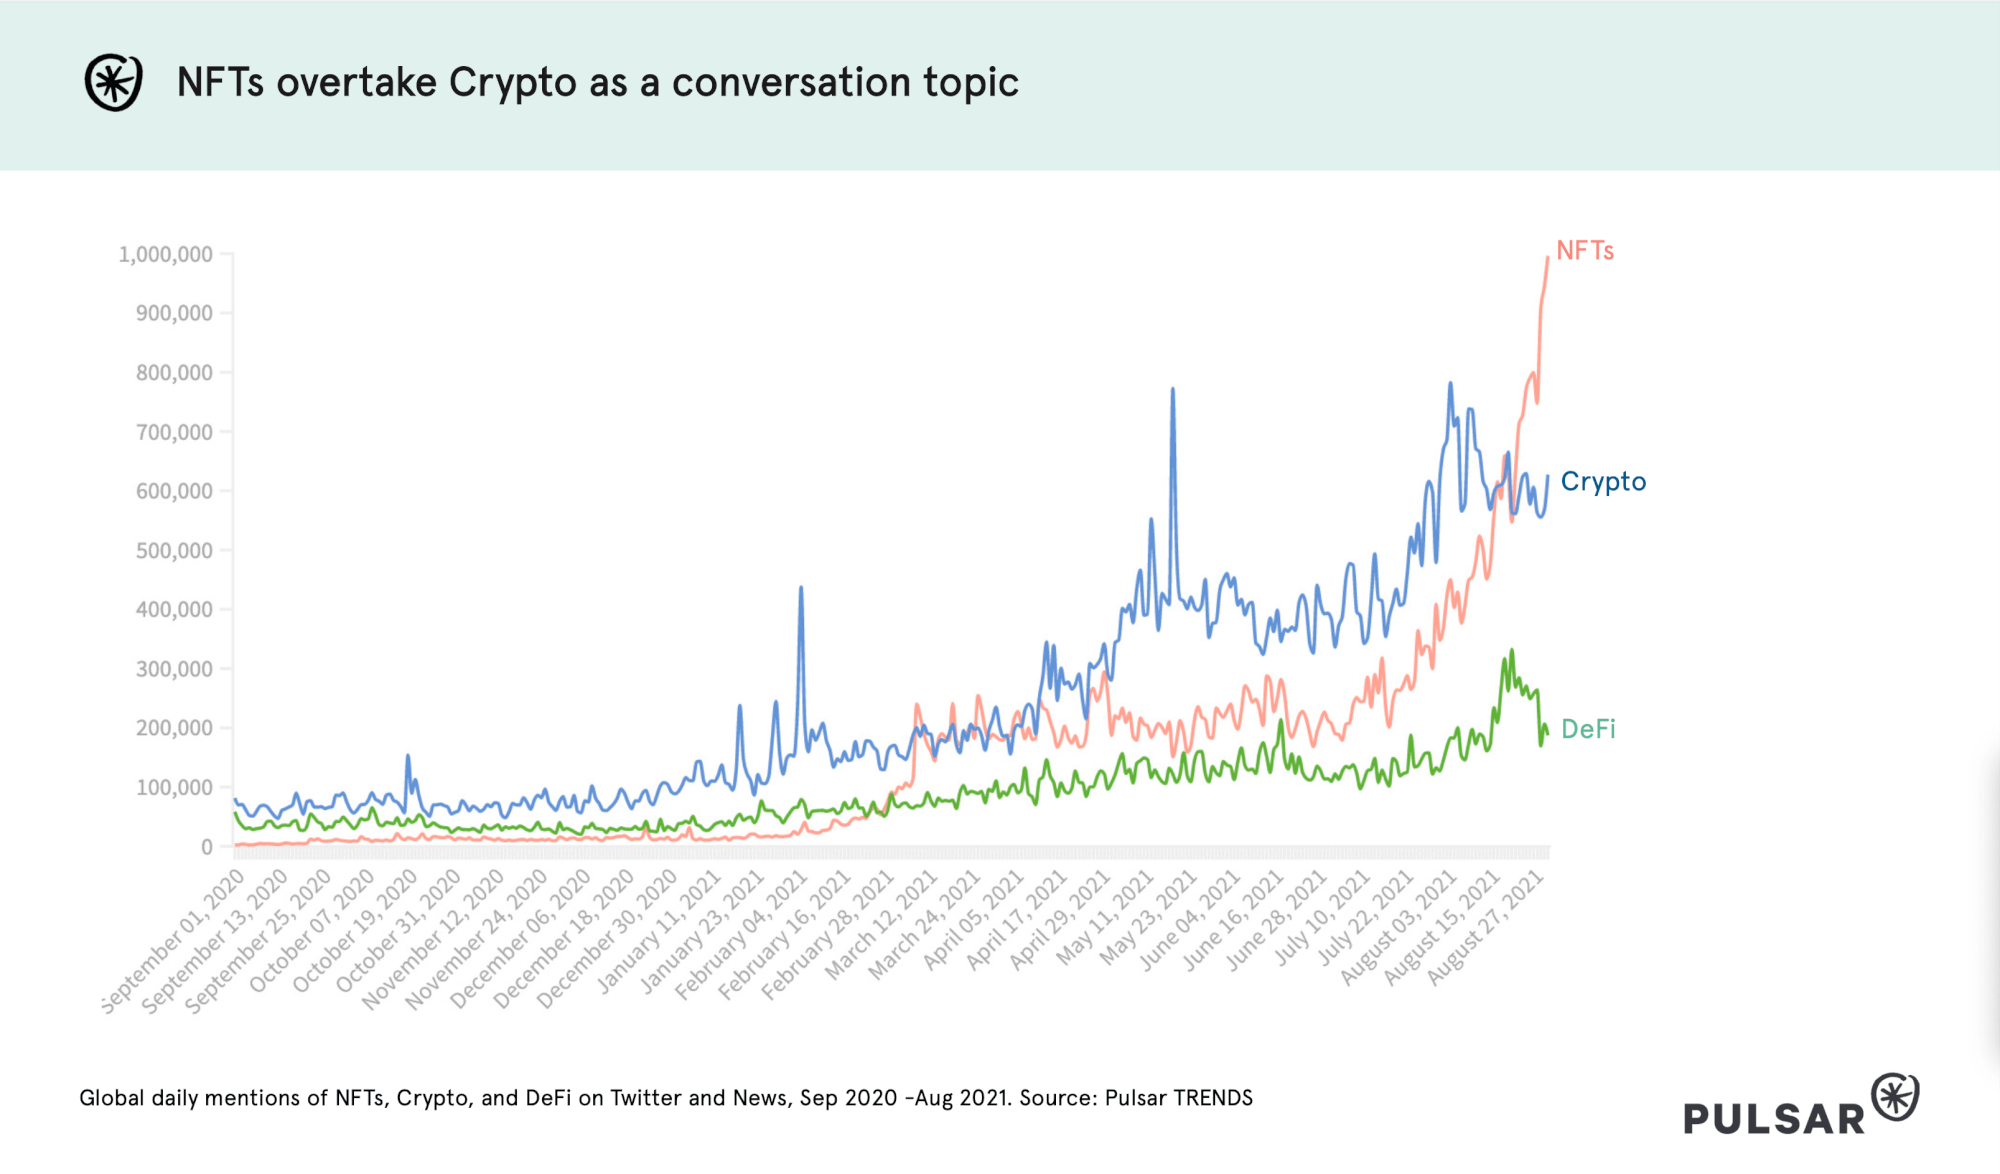Select the Crypto series label
This screenshot has height=1174, width=2000.
(1603, 482)
